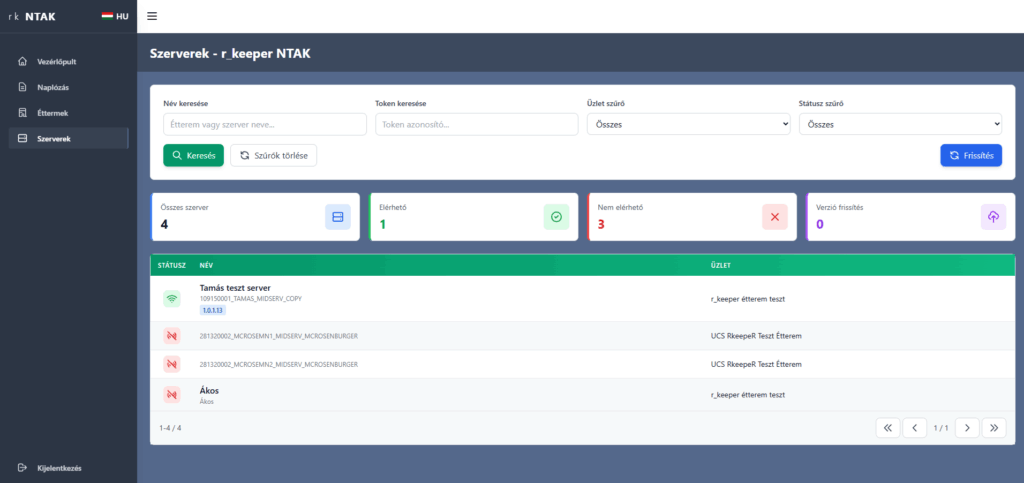Jump to last page with double-right arrow
The height and width of the screenshot is (483, 1024).
pyautogui.click(x=994, y=428)
